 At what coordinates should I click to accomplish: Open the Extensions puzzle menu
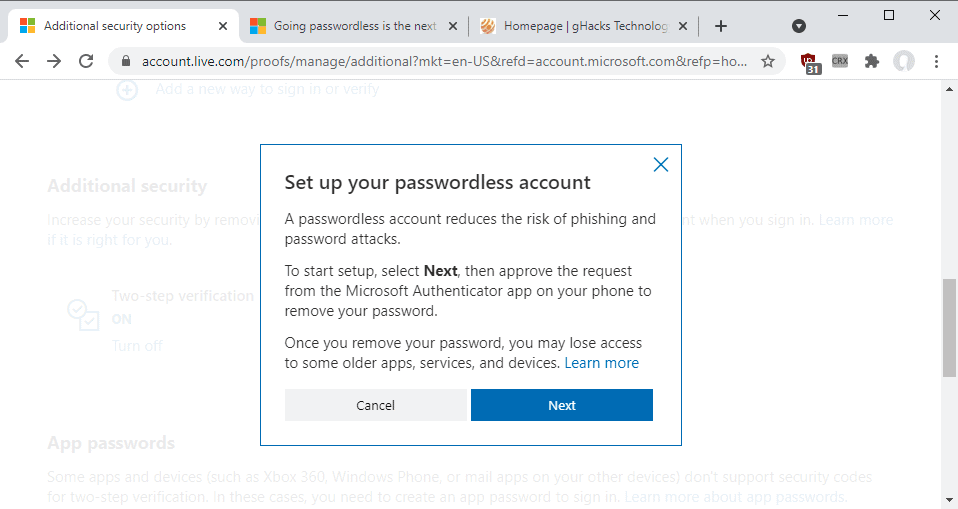coord(872,62)
